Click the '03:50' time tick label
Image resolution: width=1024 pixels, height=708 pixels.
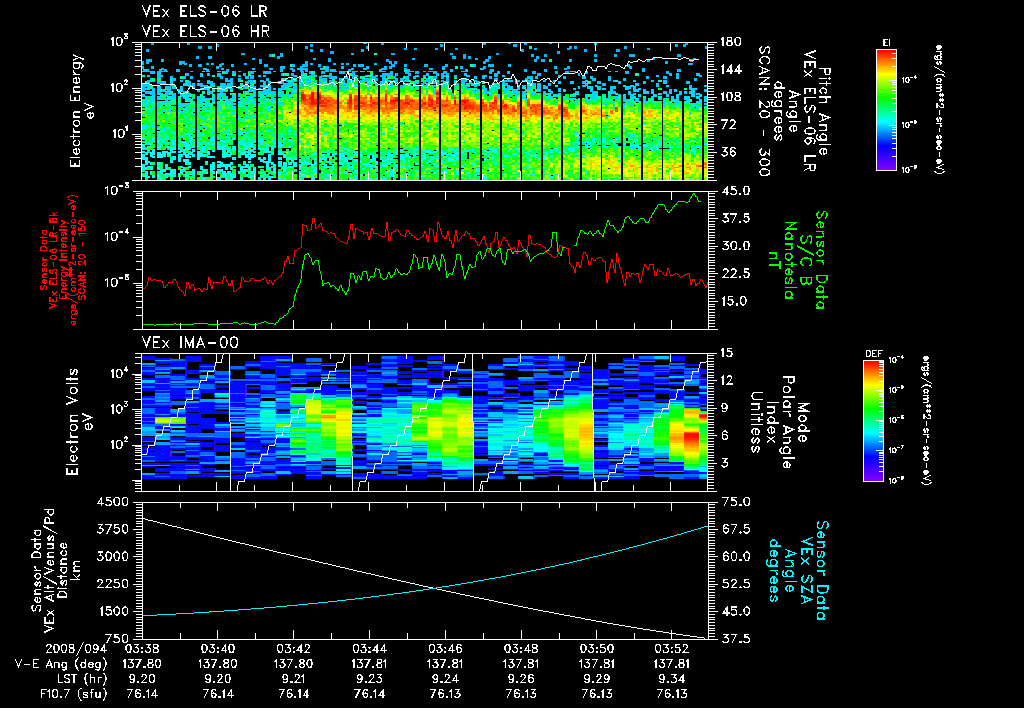597,649
